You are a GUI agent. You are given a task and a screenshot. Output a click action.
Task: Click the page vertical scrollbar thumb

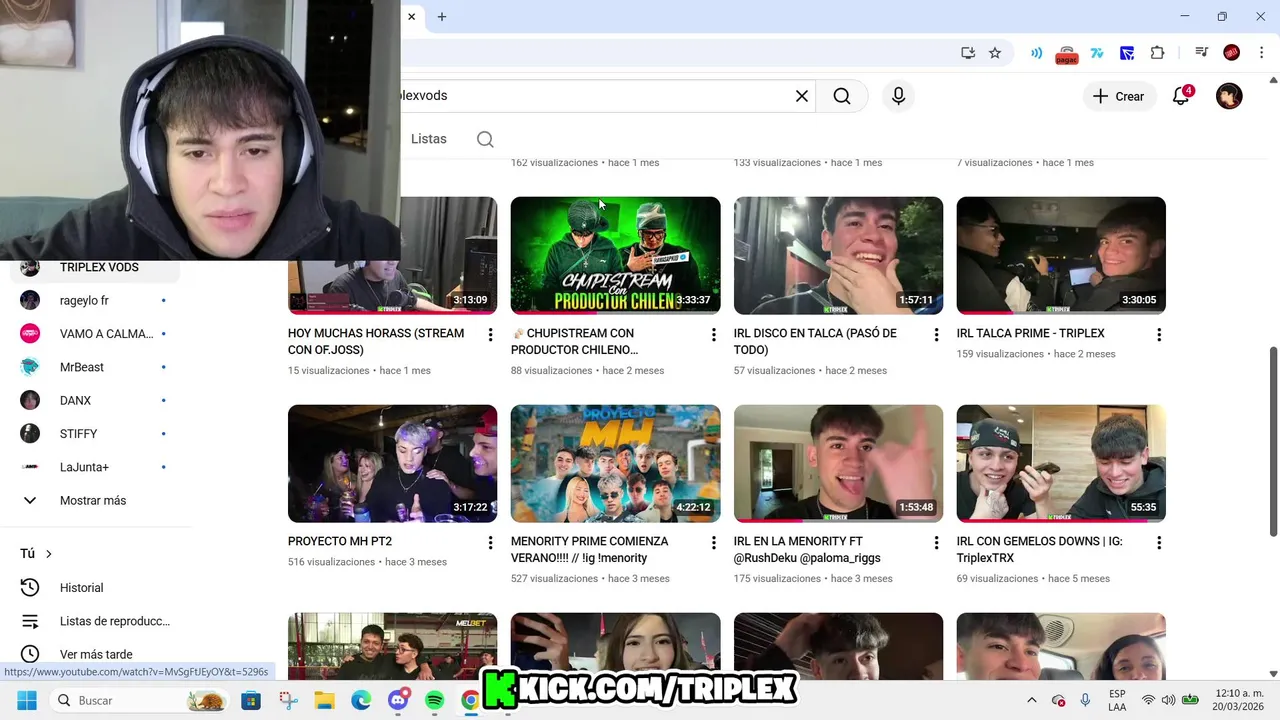(x=1273, y=444)
